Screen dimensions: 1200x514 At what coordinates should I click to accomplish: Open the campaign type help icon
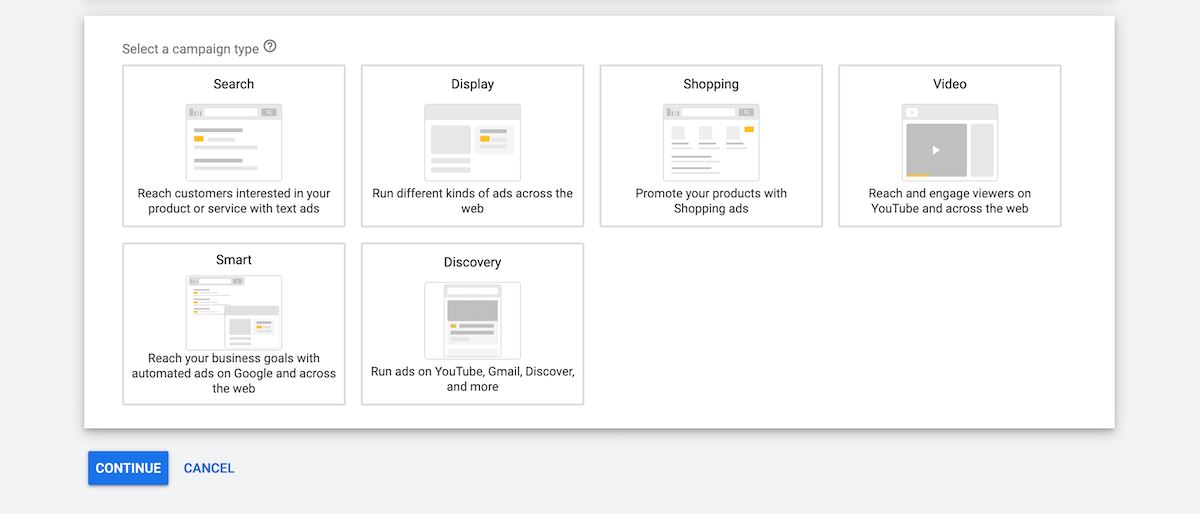pos(270,47)
